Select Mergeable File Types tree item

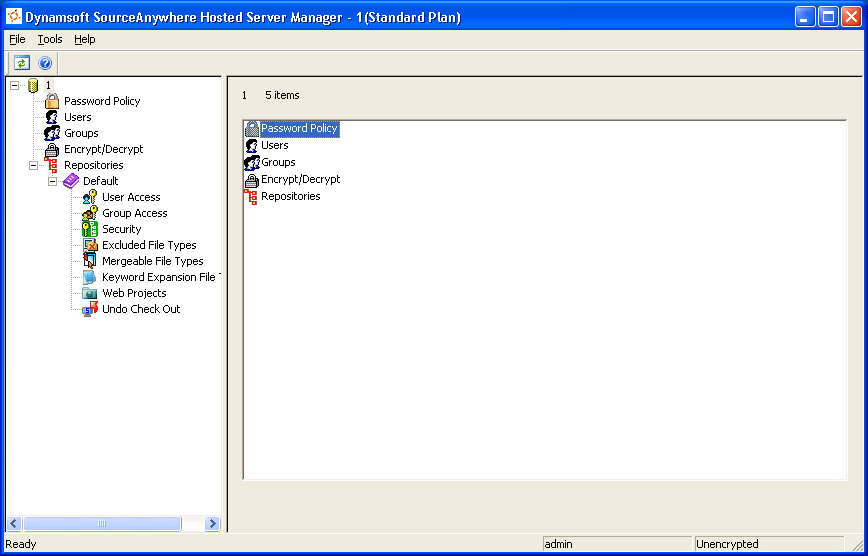[152, 261]
